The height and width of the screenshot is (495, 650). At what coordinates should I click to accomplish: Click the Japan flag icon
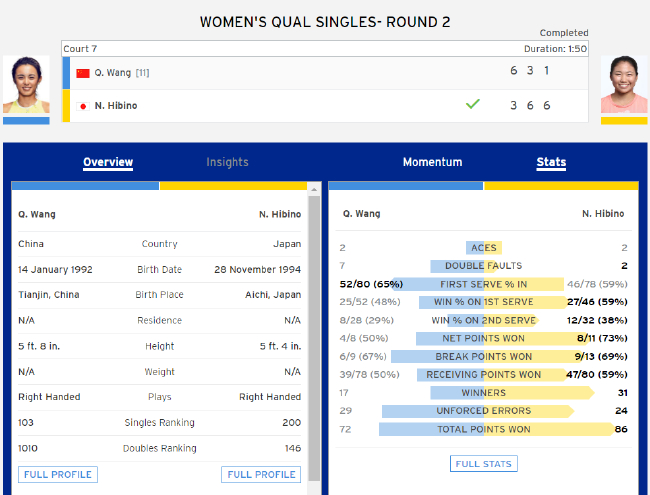click(x=83, y=105)
